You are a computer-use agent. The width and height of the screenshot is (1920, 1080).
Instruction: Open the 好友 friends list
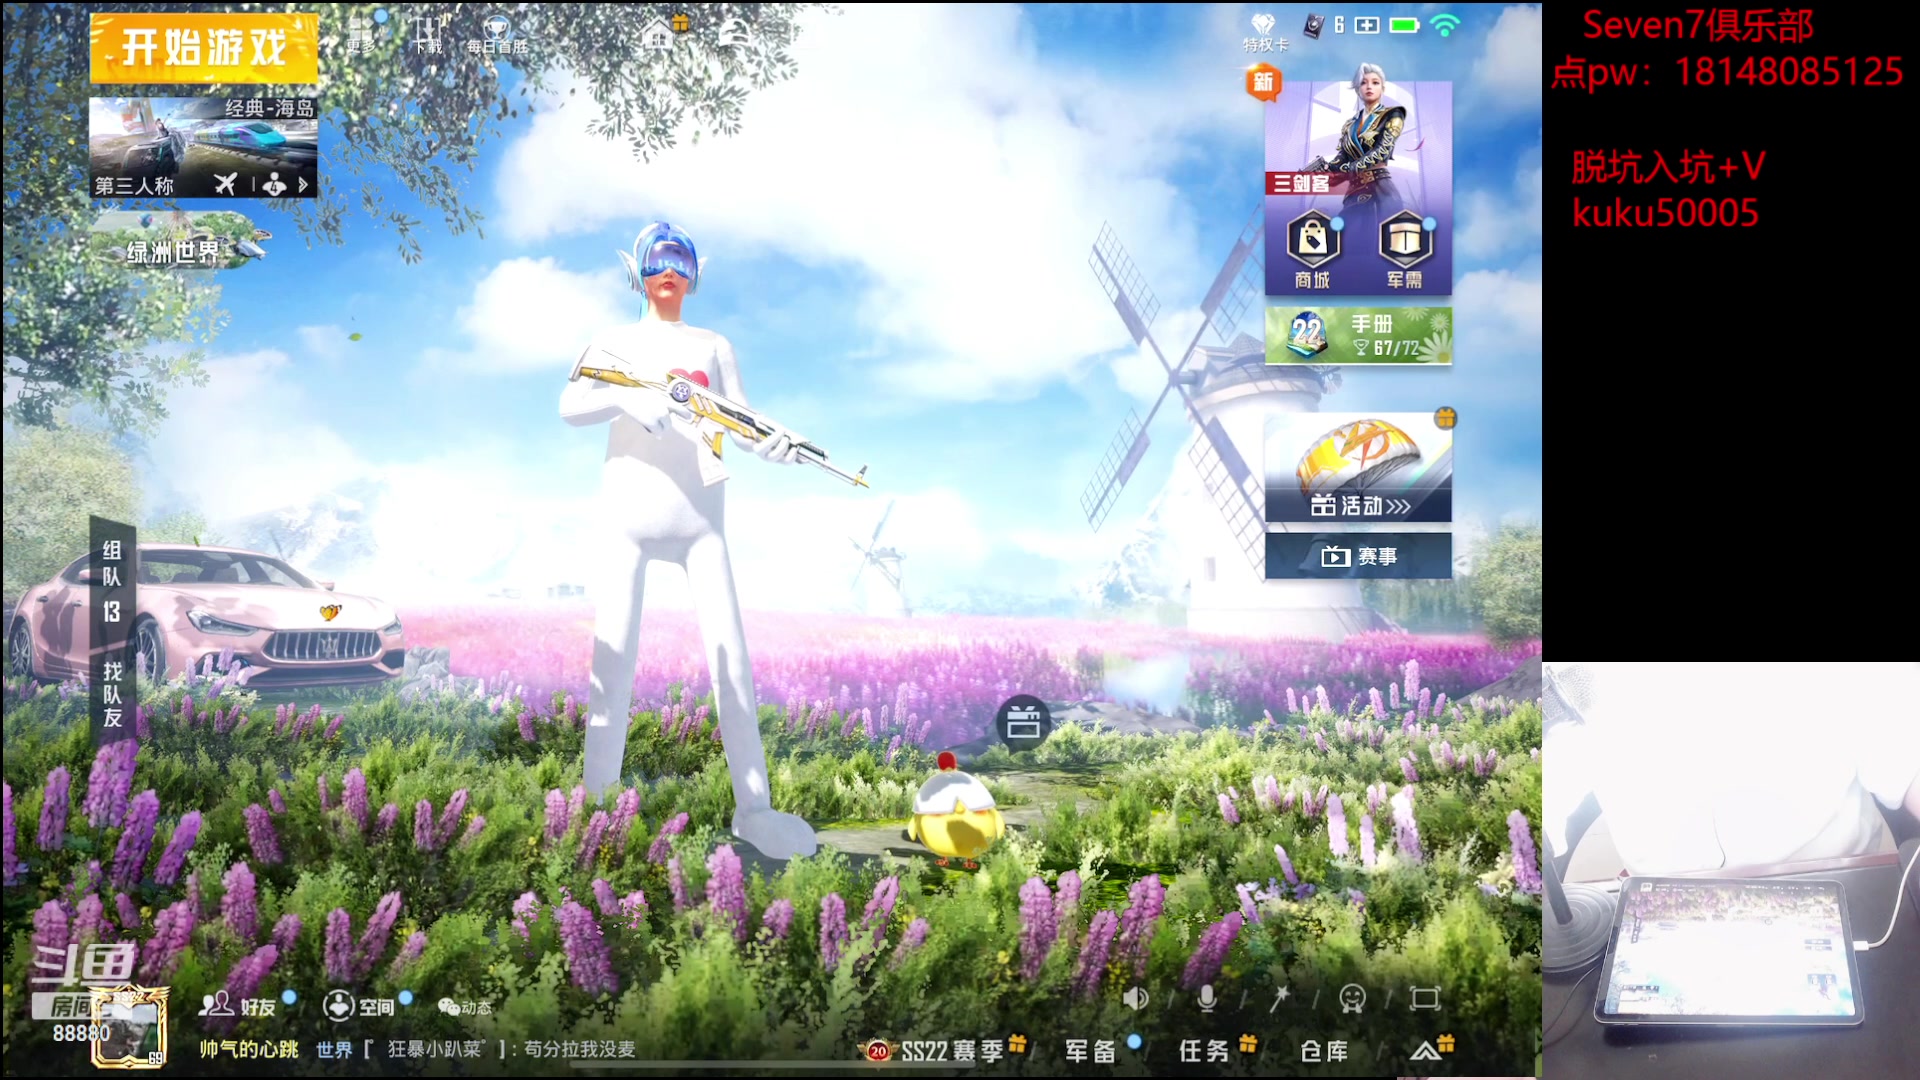[x=238, y=1005]
